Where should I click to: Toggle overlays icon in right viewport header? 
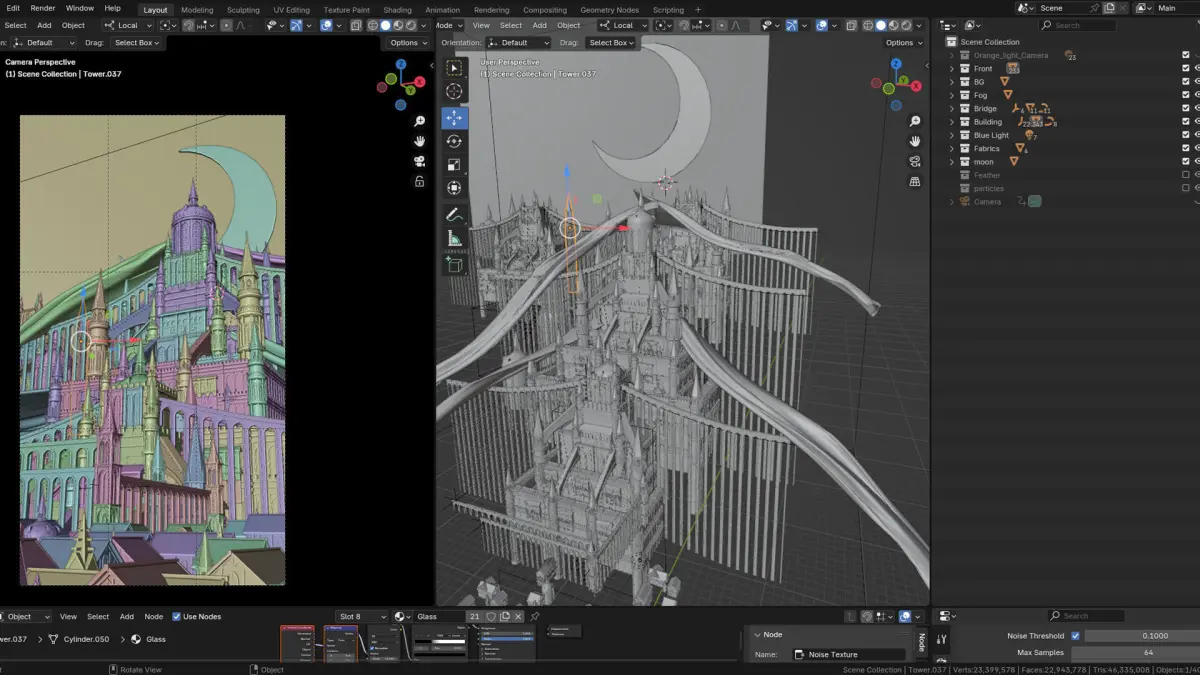pos(822,25)
